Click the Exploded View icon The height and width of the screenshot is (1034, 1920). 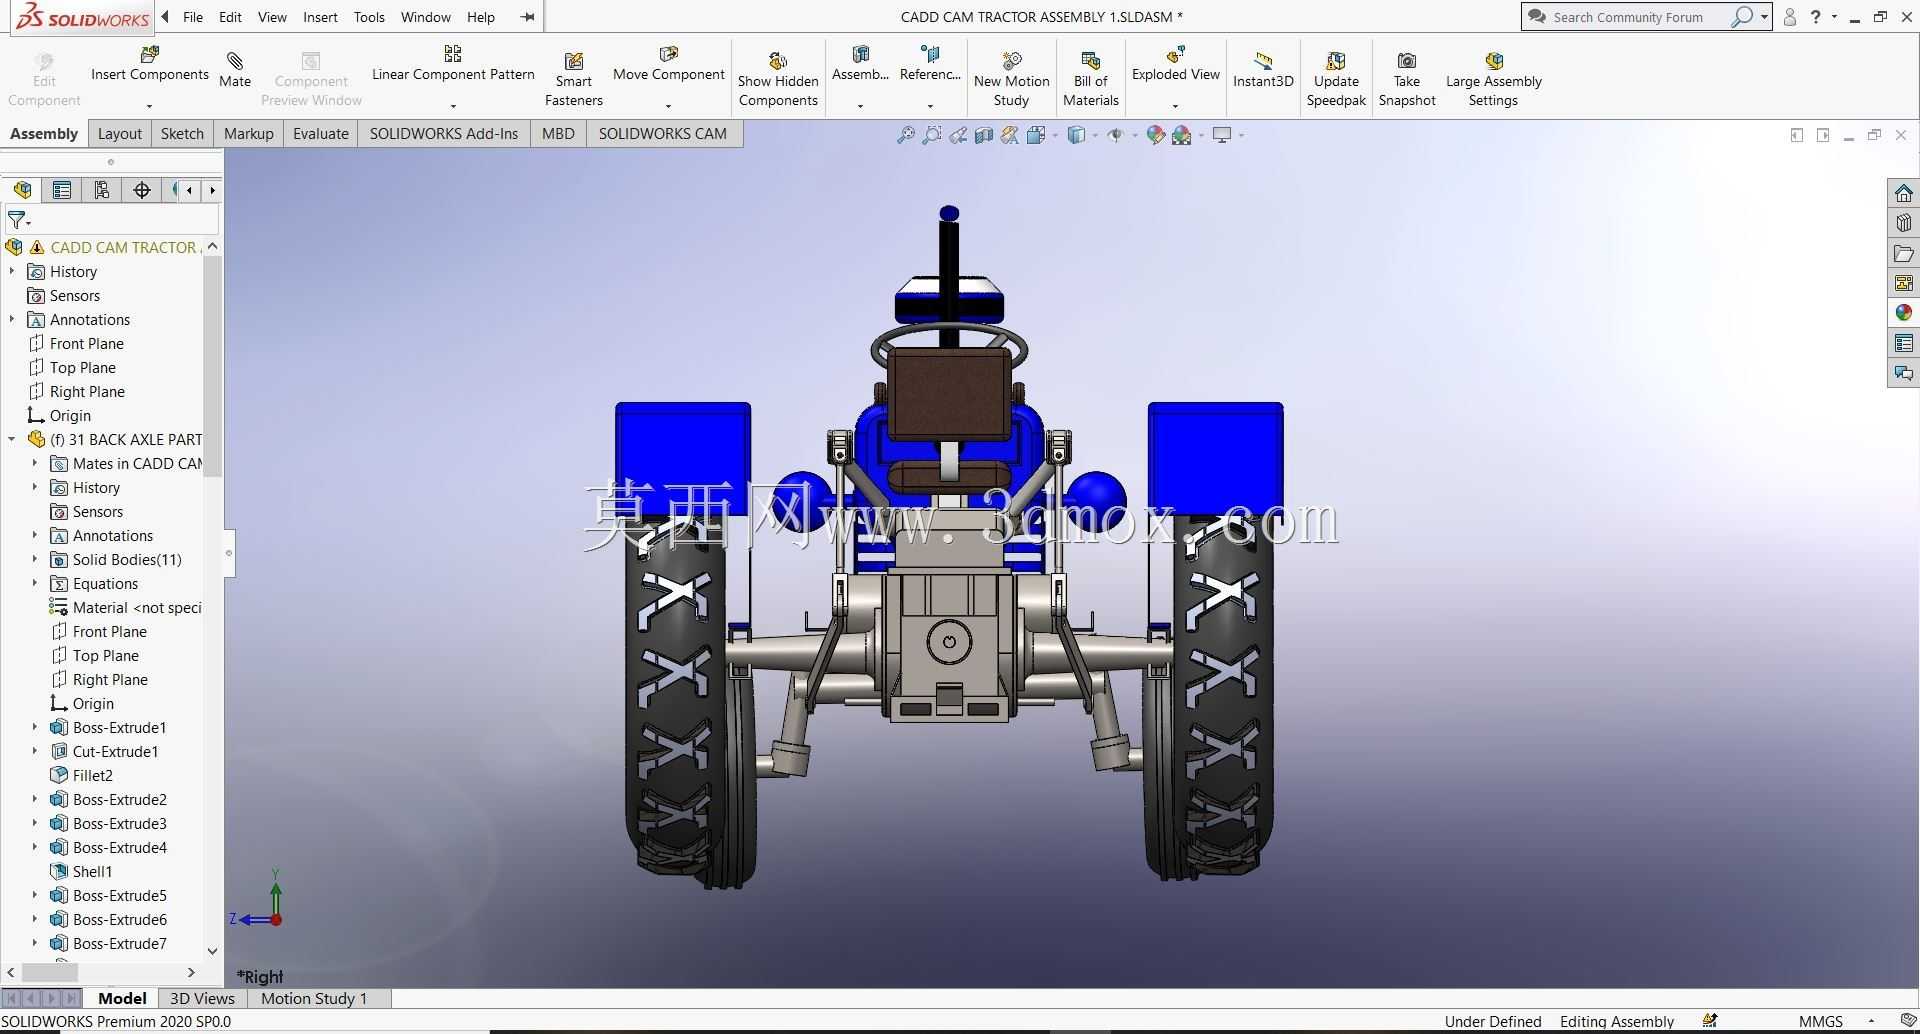[1176, 54]
